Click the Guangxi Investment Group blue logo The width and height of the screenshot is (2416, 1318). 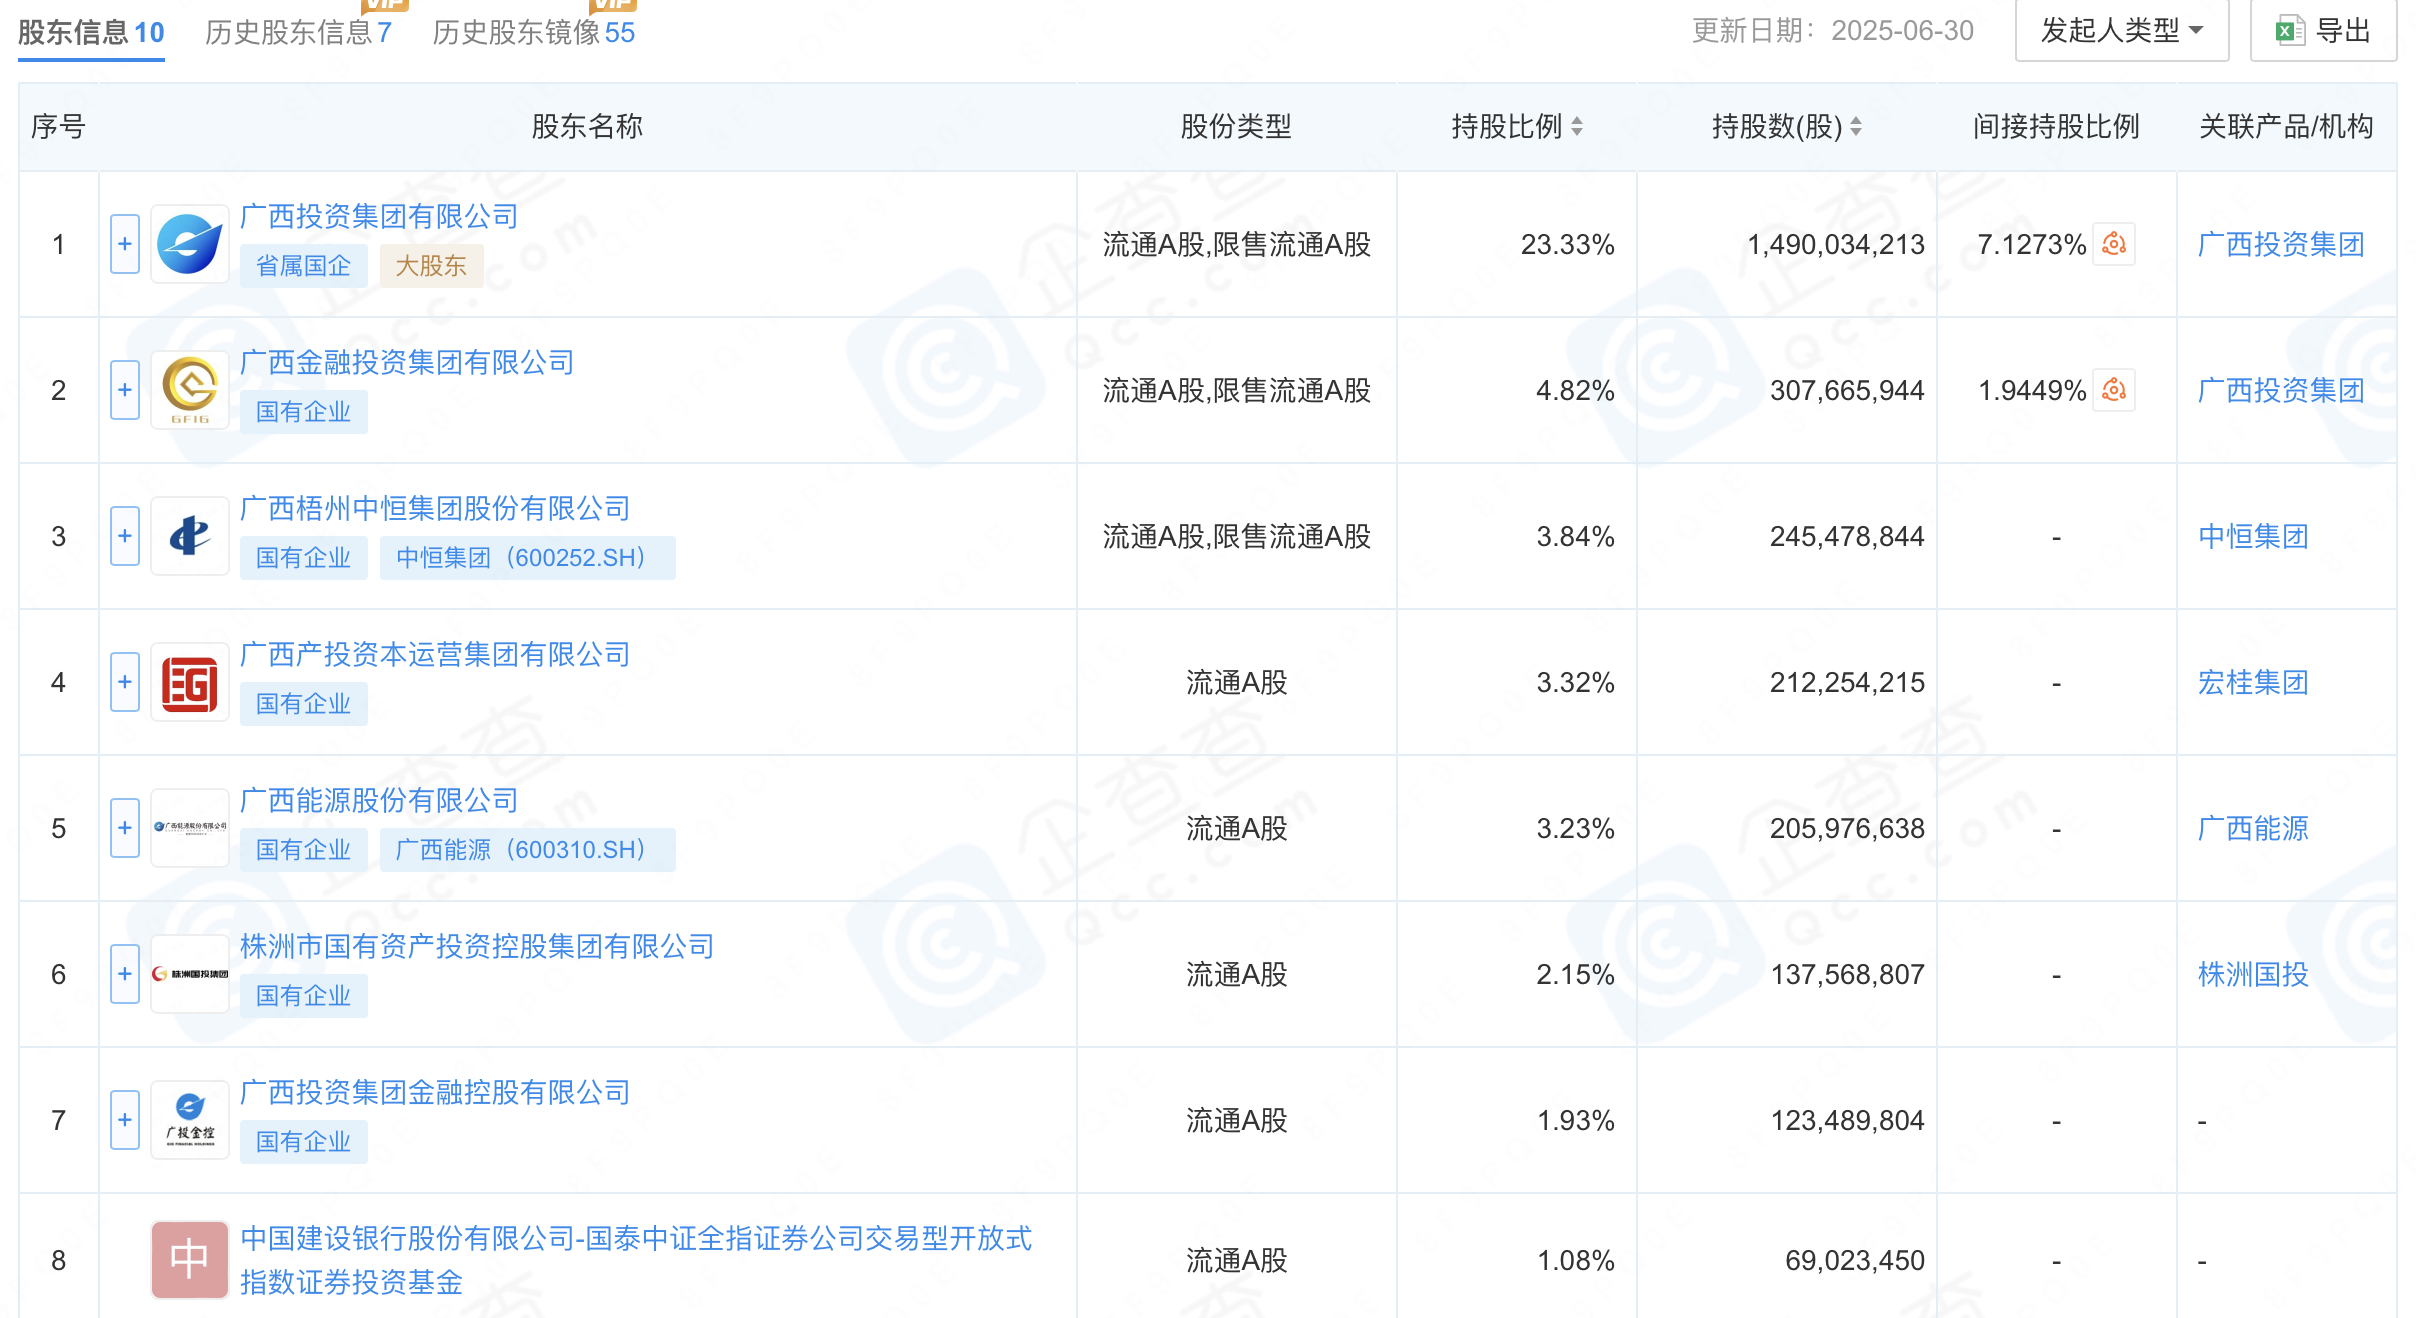190,244
